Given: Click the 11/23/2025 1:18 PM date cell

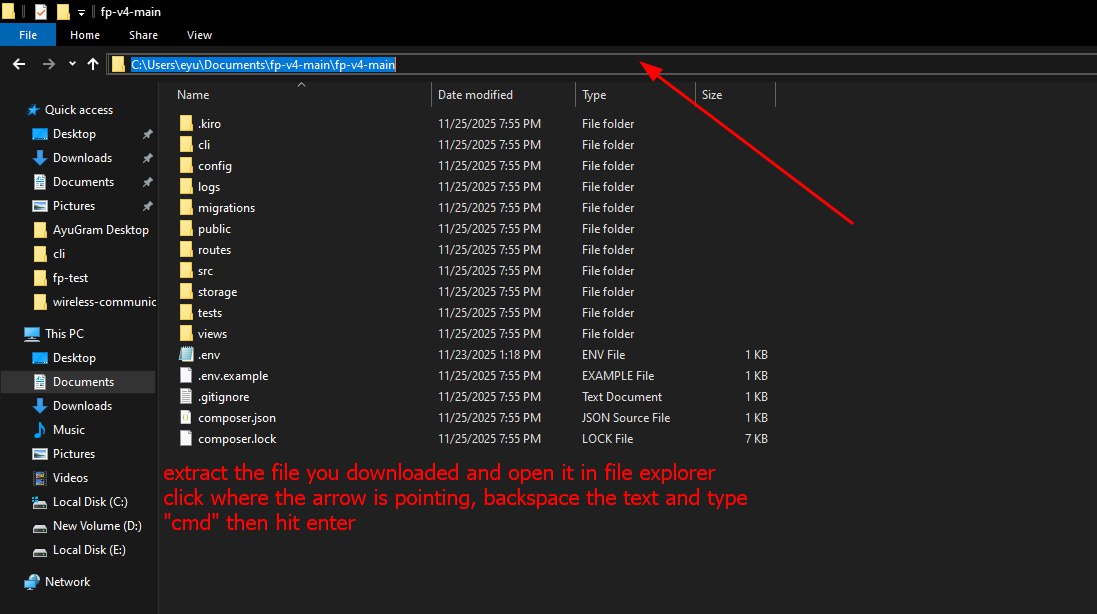Looking at the screenshot, I should tap(488, 355).
